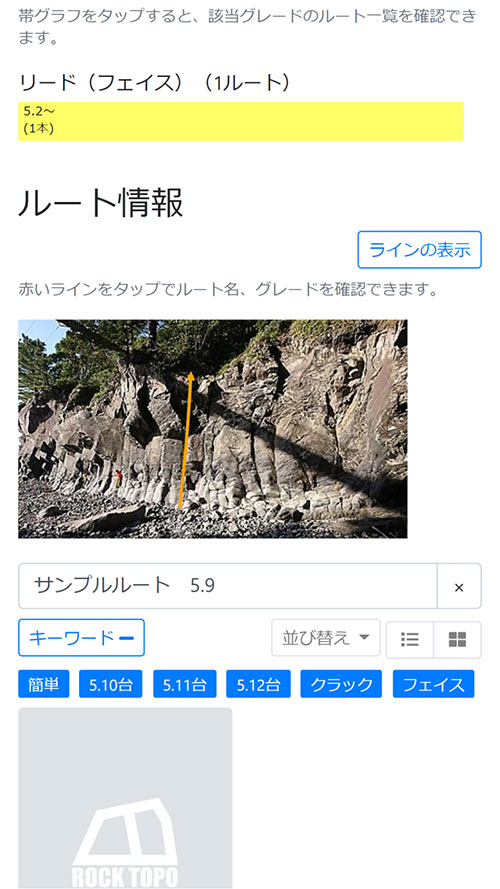Click the climber figure in cliff photo
The image size is (500, 889).
[x=118, y=479]
